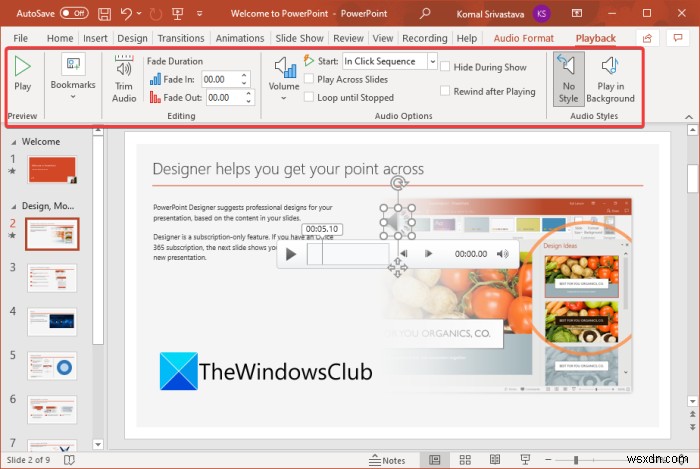Viewport: 700px width, 469px height.
Task: Open the Recording tab
Action: pyautogui.click(x=425, y=38)
